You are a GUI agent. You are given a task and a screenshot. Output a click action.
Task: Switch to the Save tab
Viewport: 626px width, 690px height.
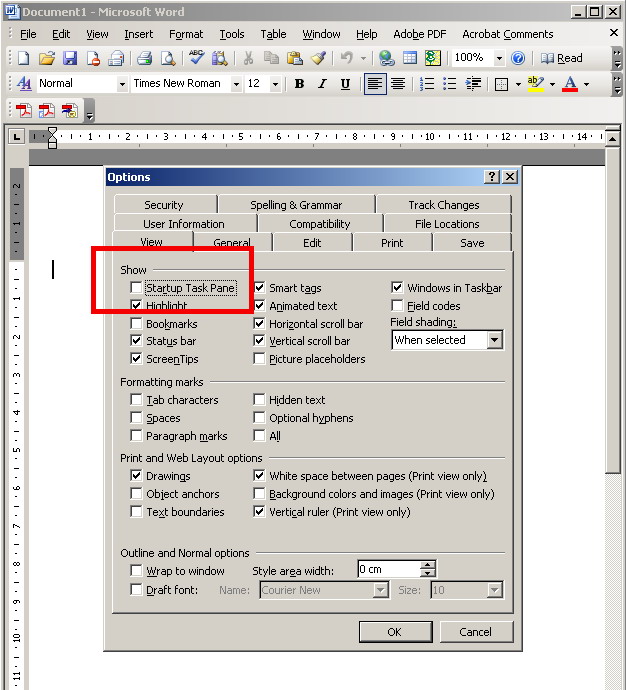tap(472, 243)
